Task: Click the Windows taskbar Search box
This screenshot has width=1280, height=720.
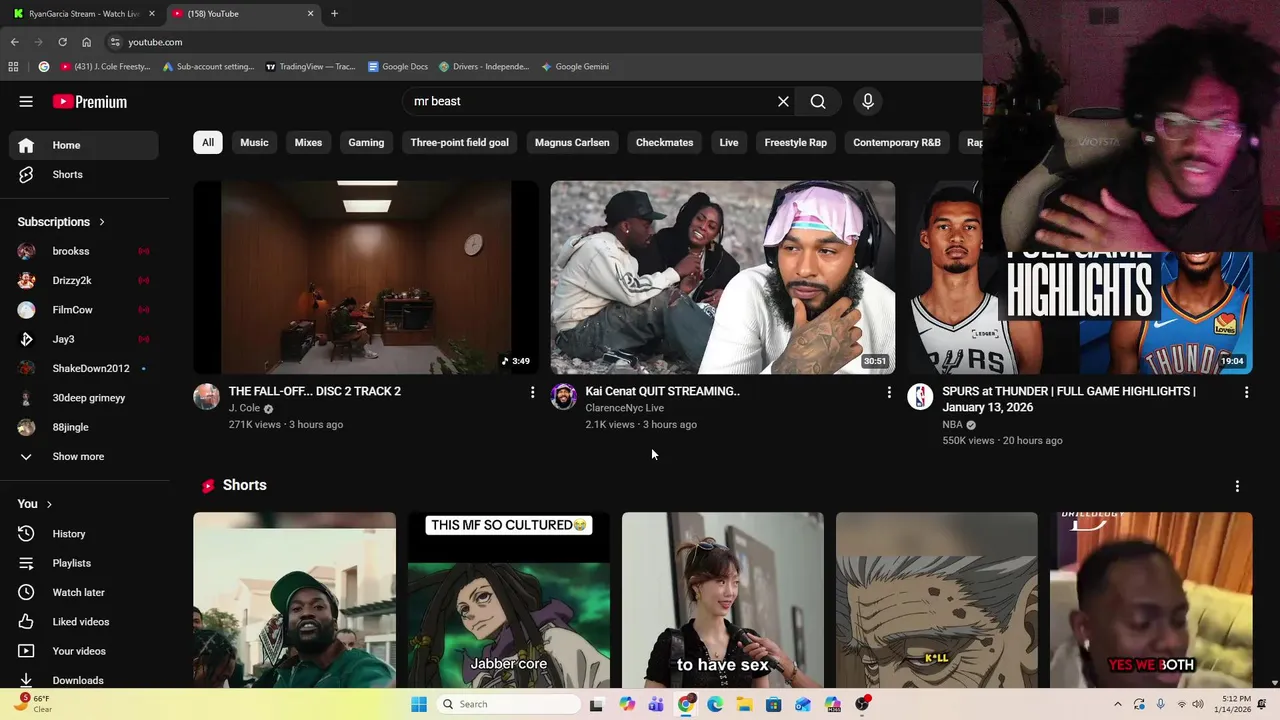Action: (x=508, y=704)
